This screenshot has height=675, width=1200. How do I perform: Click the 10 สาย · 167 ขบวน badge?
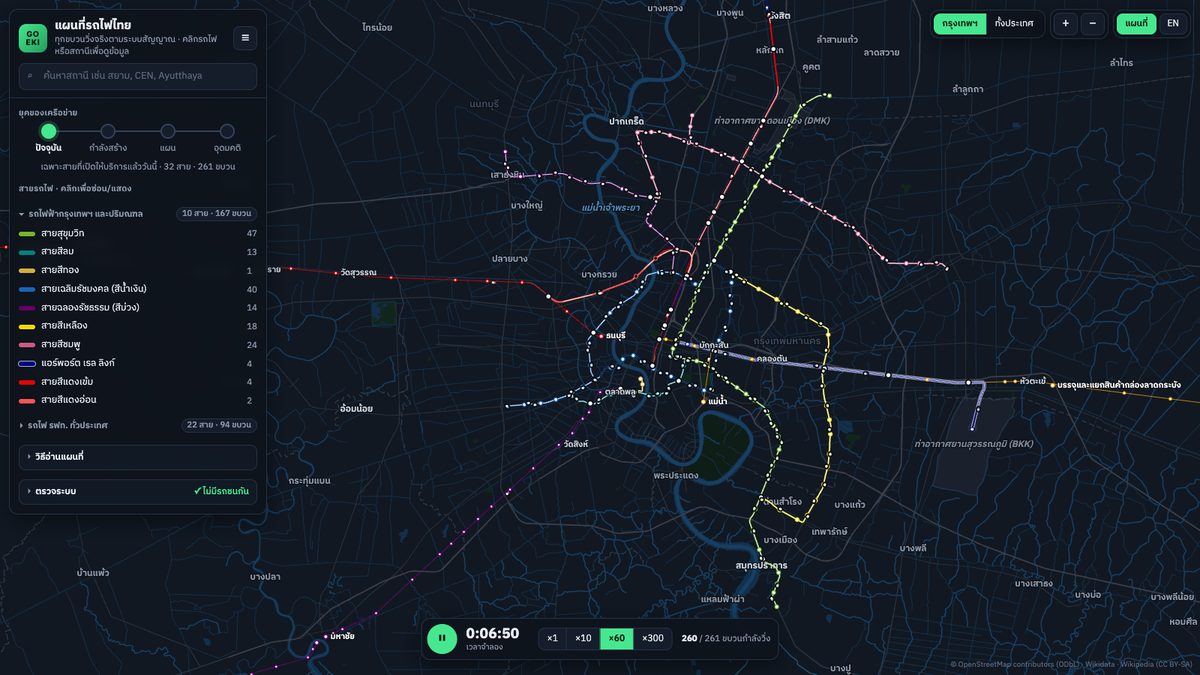[216, 214]
